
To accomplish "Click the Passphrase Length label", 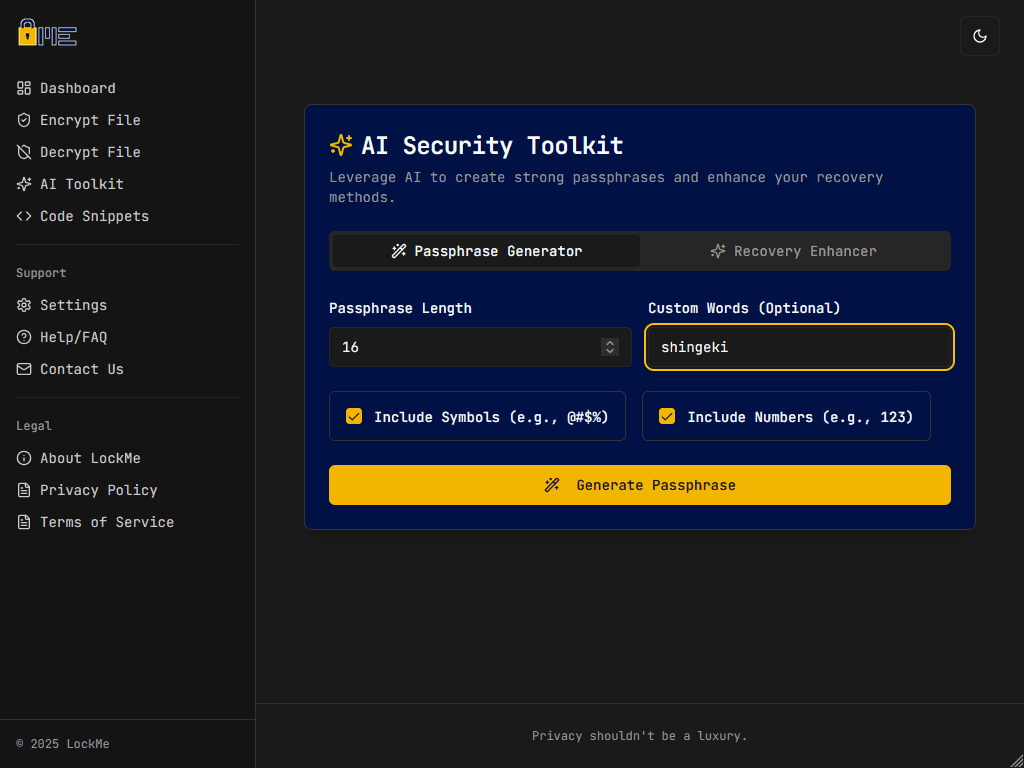I will point(400,308).
